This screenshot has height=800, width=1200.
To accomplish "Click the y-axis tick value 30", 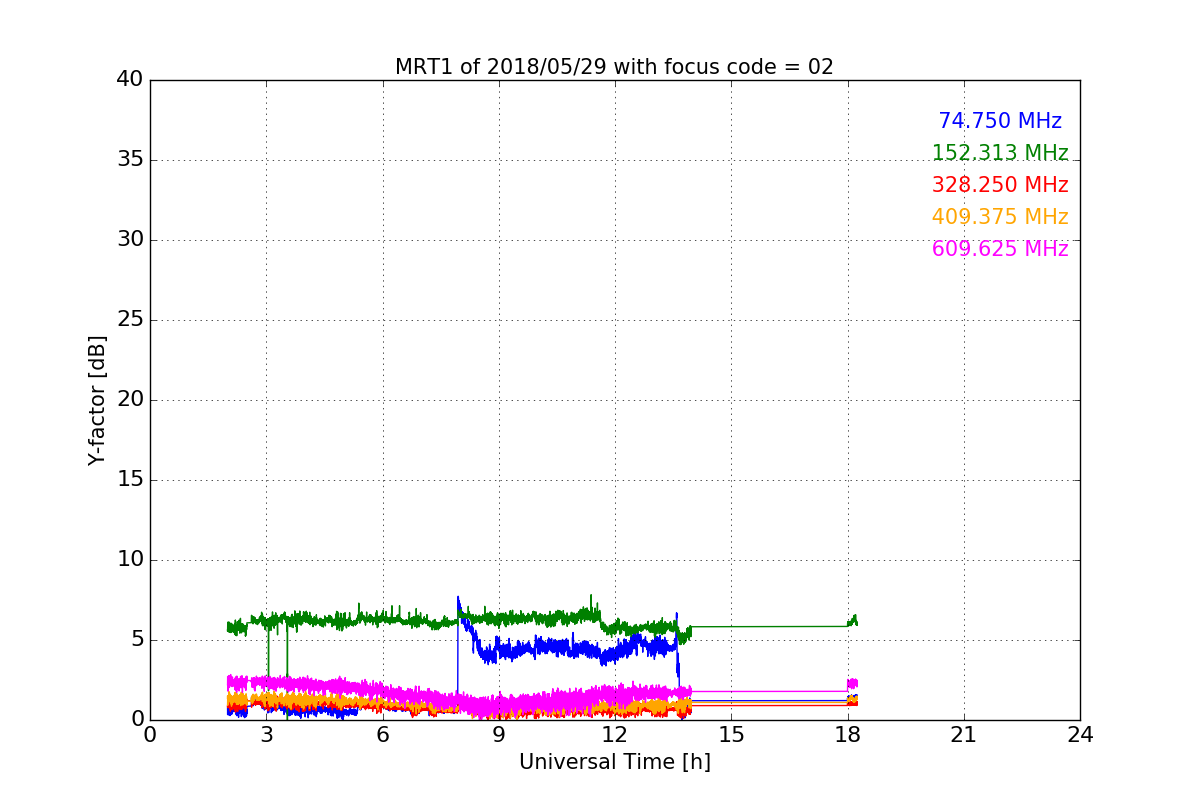I will [x=130, y=240].
